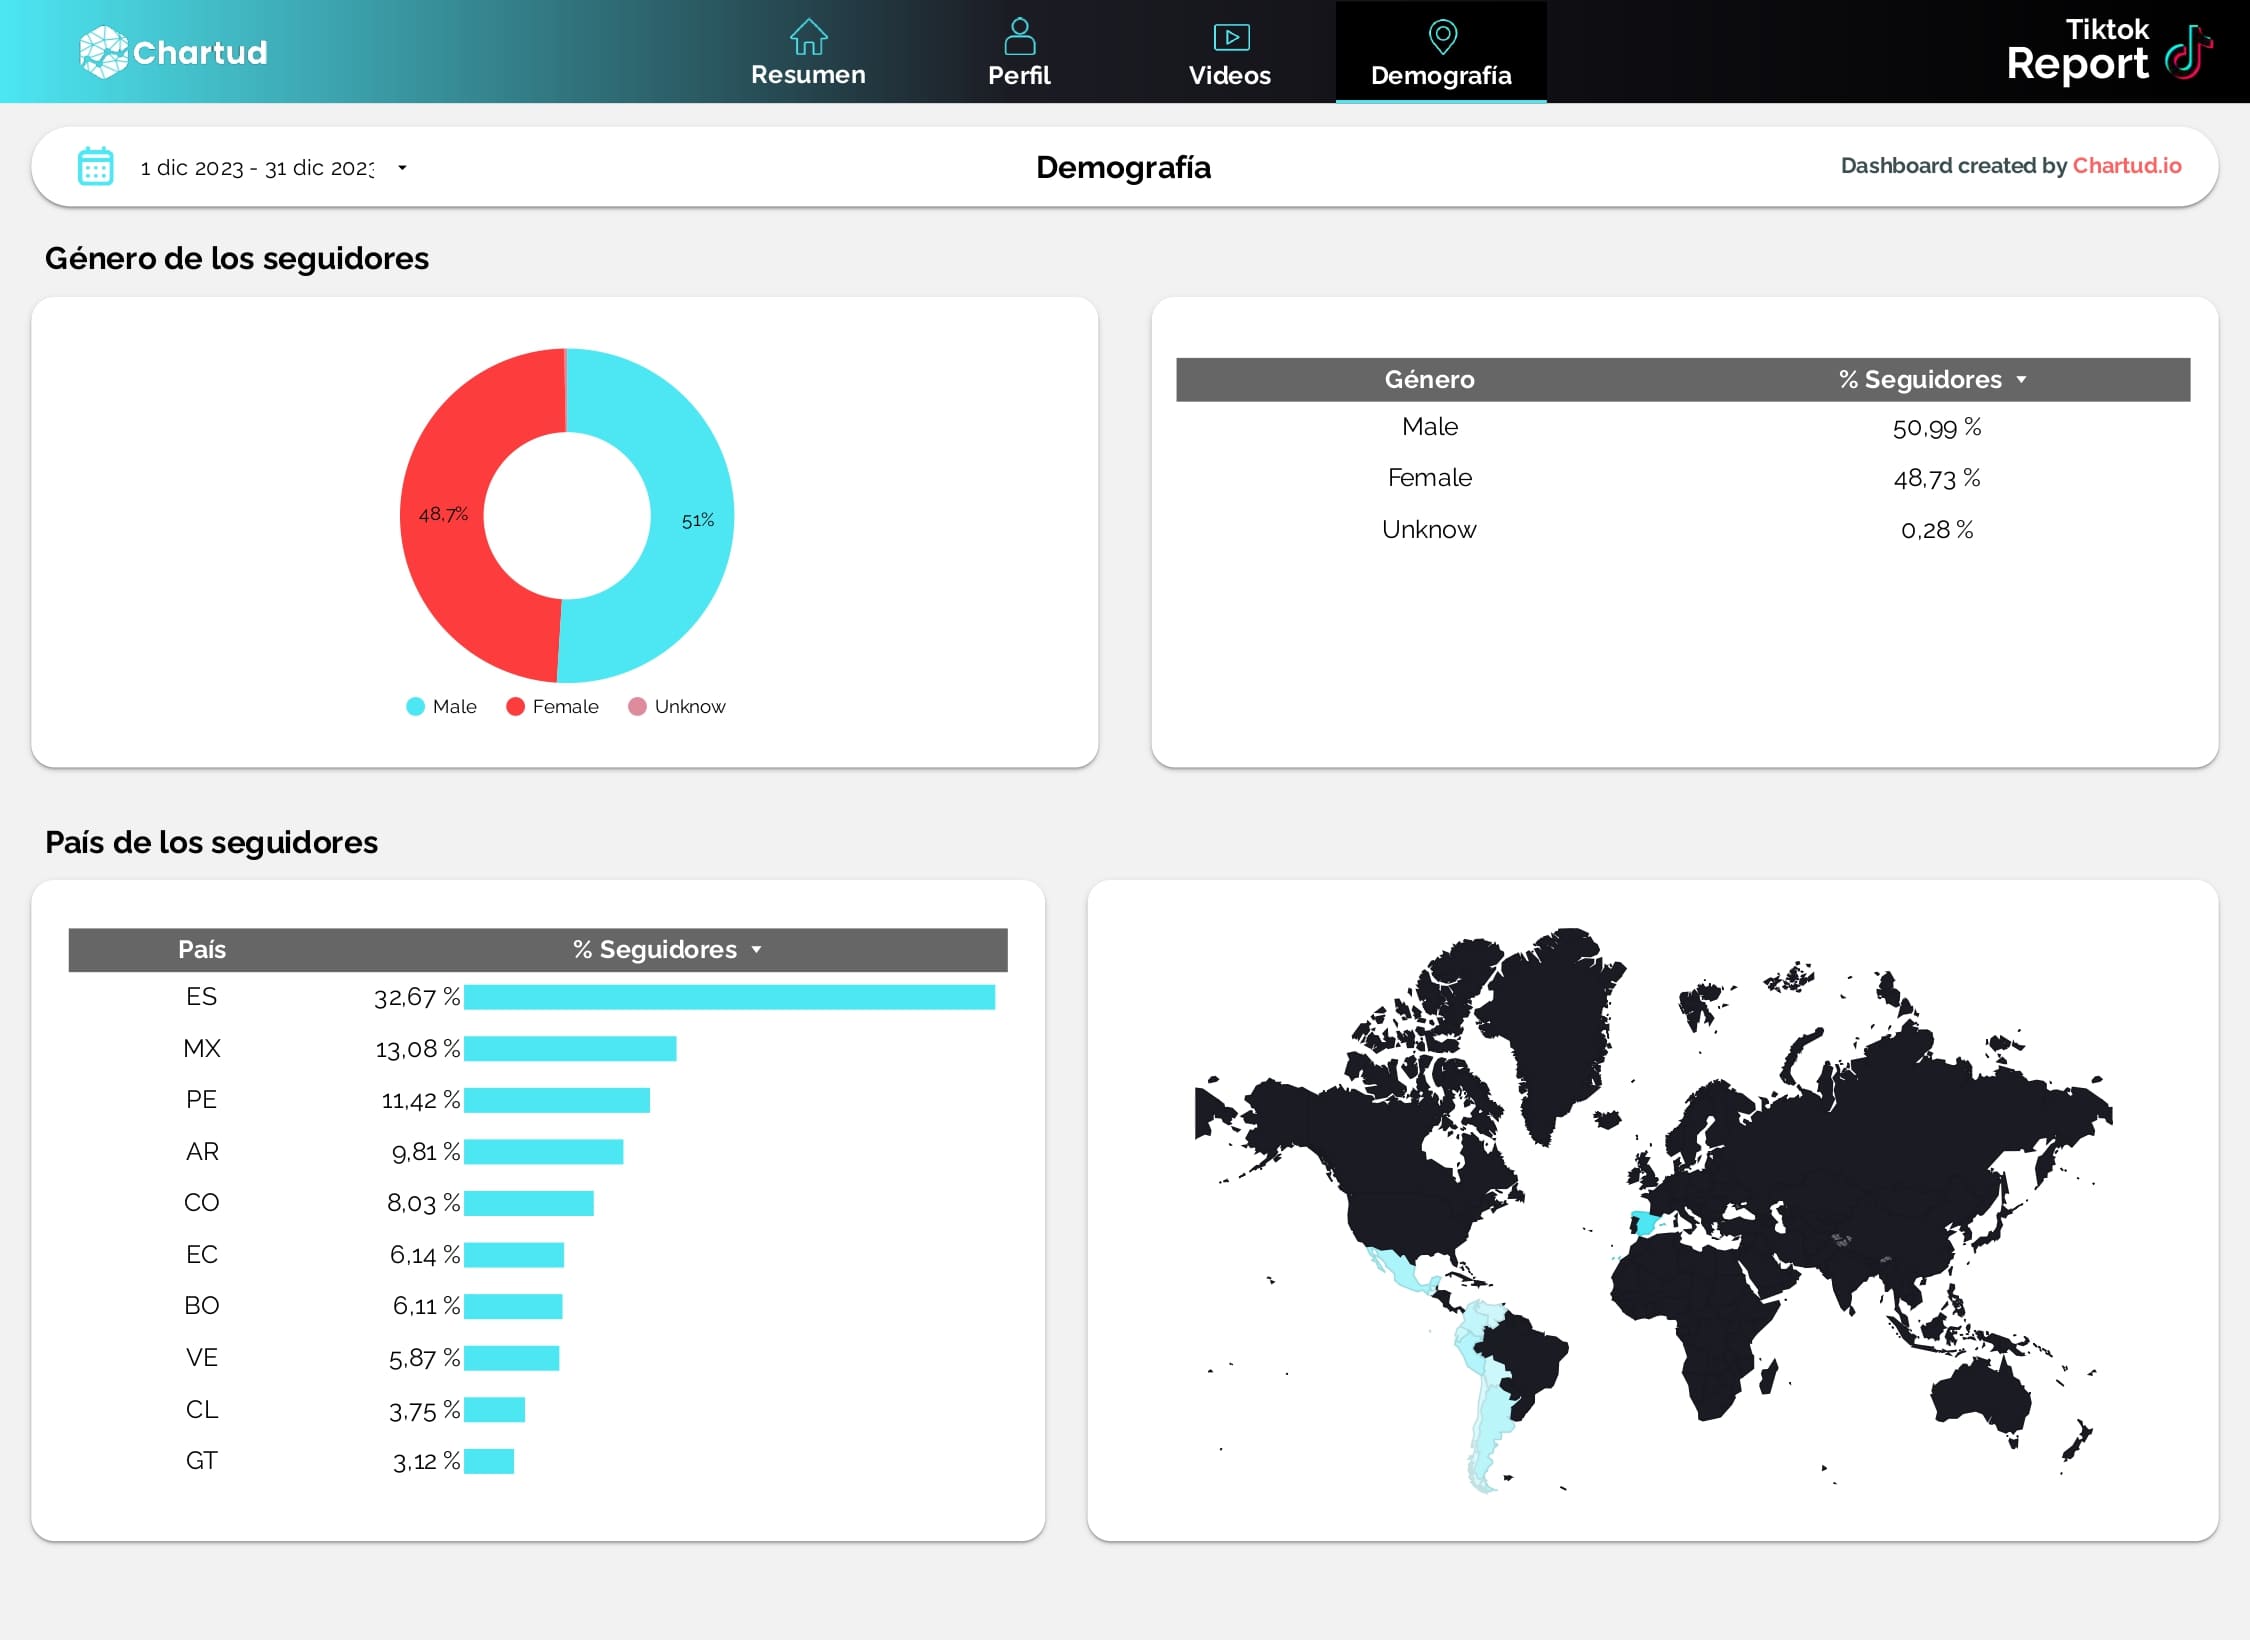Click the Resumen house icon
This screenshot has height=1640, width=2250.
[808, 37]
